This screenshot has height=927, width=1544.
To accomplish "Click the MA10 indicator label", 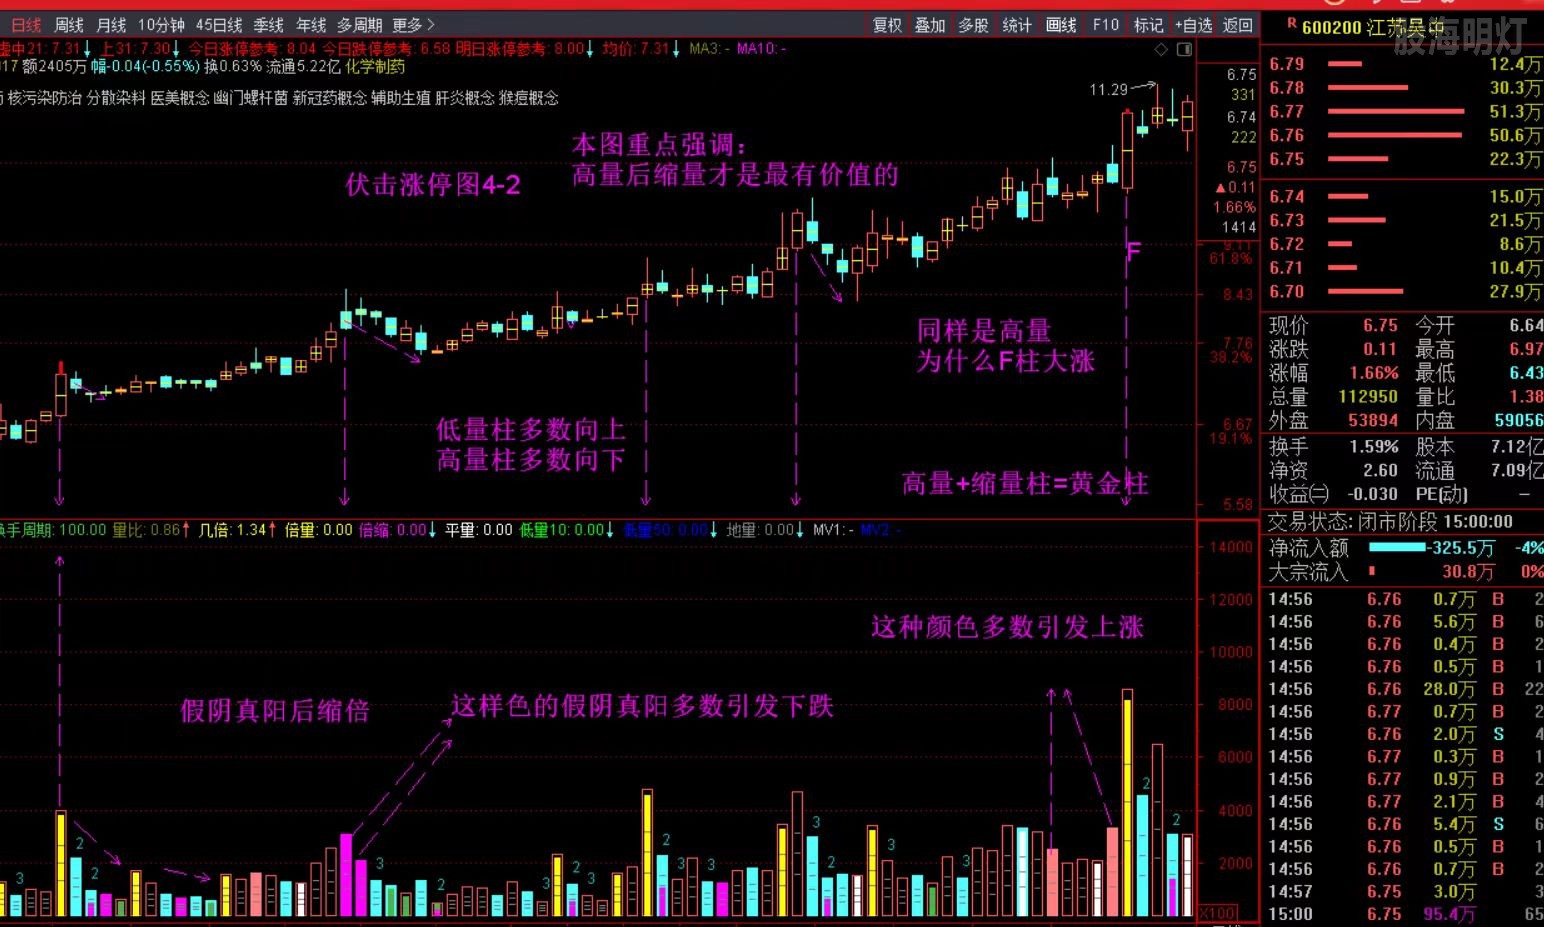I will tap(761, 48).
